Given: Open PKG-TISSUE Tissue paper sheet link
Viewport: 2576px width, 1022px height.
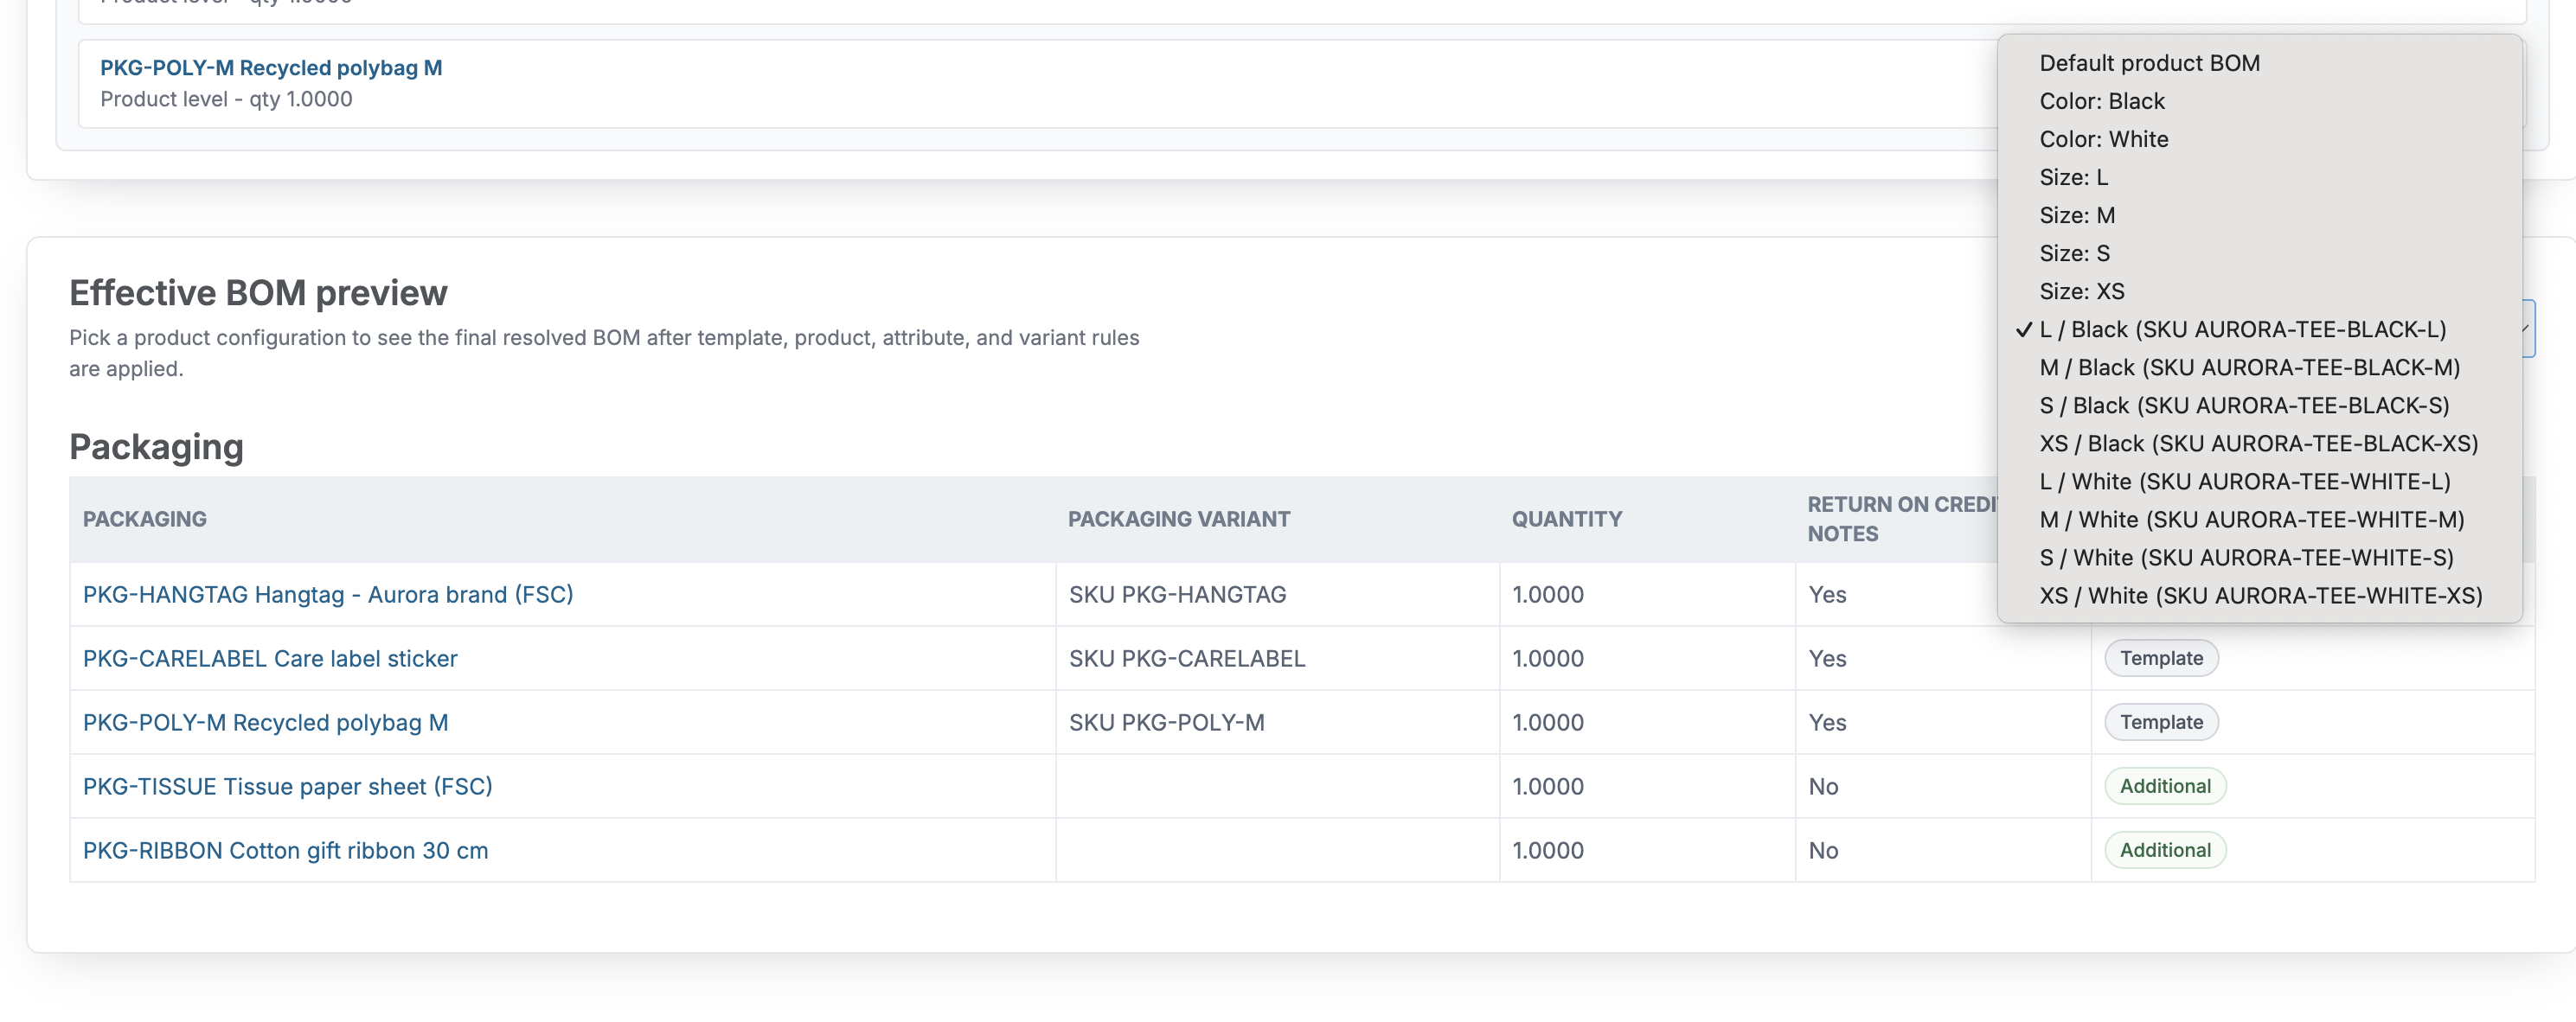Looking at the screenshot, I should [288, 786].
